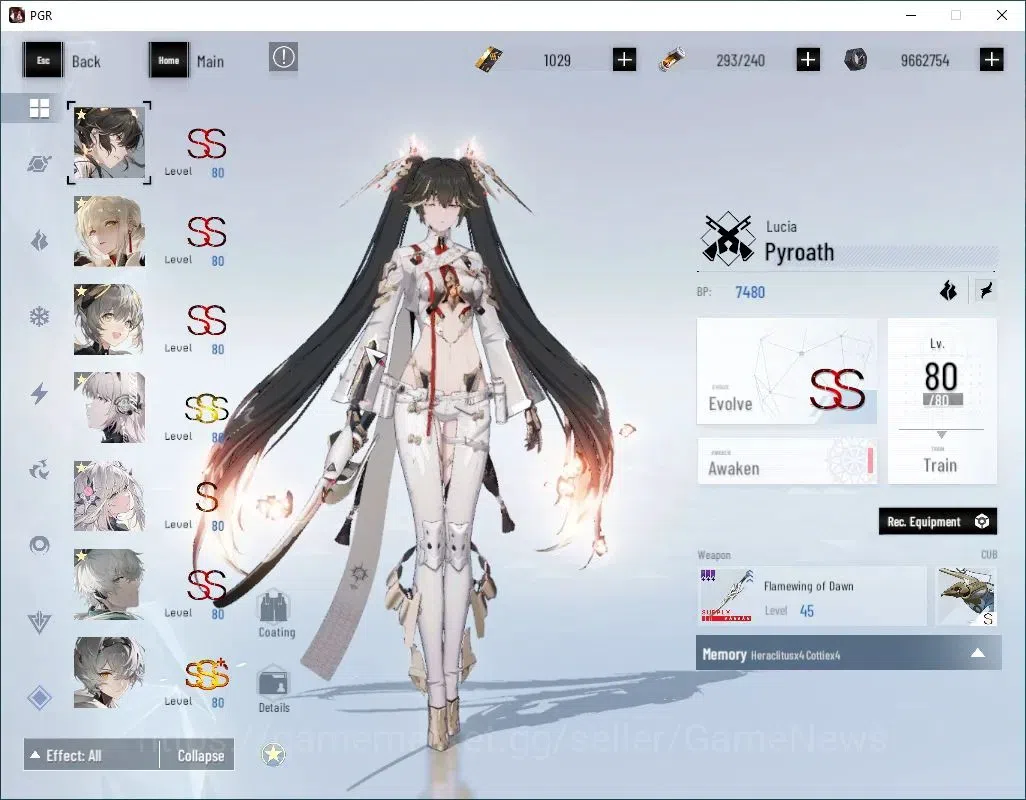
Task: Filter by physical element icon
Action: point(39,164)
